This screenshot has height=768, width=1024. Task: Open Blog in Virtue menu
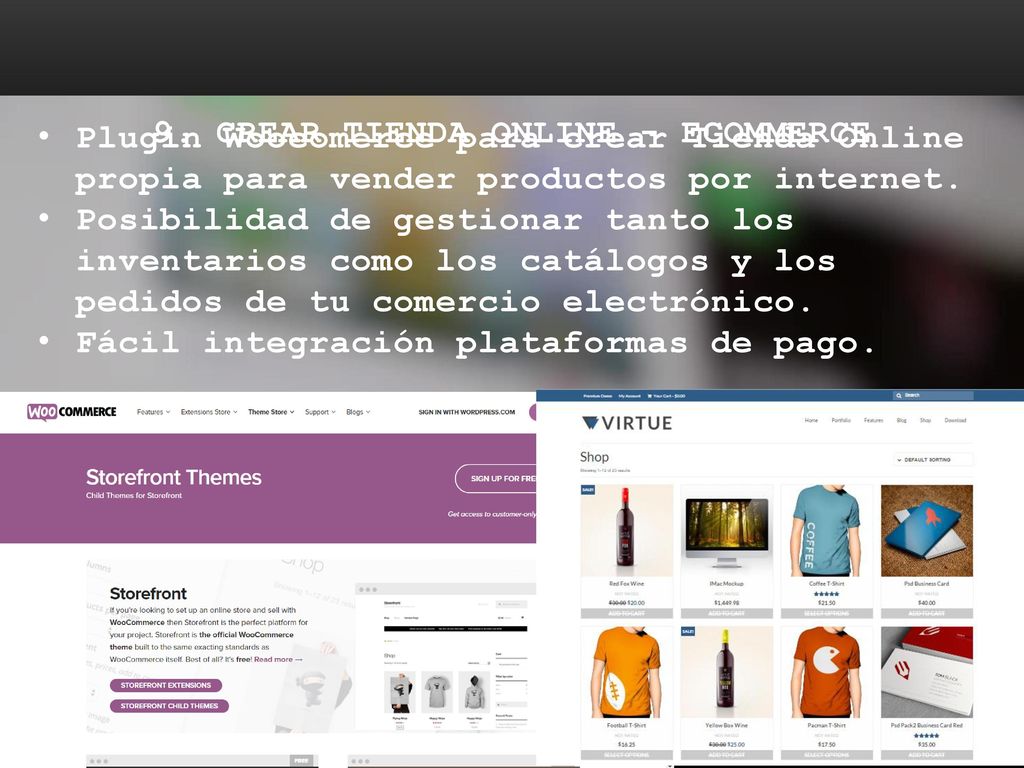[902, 421]
